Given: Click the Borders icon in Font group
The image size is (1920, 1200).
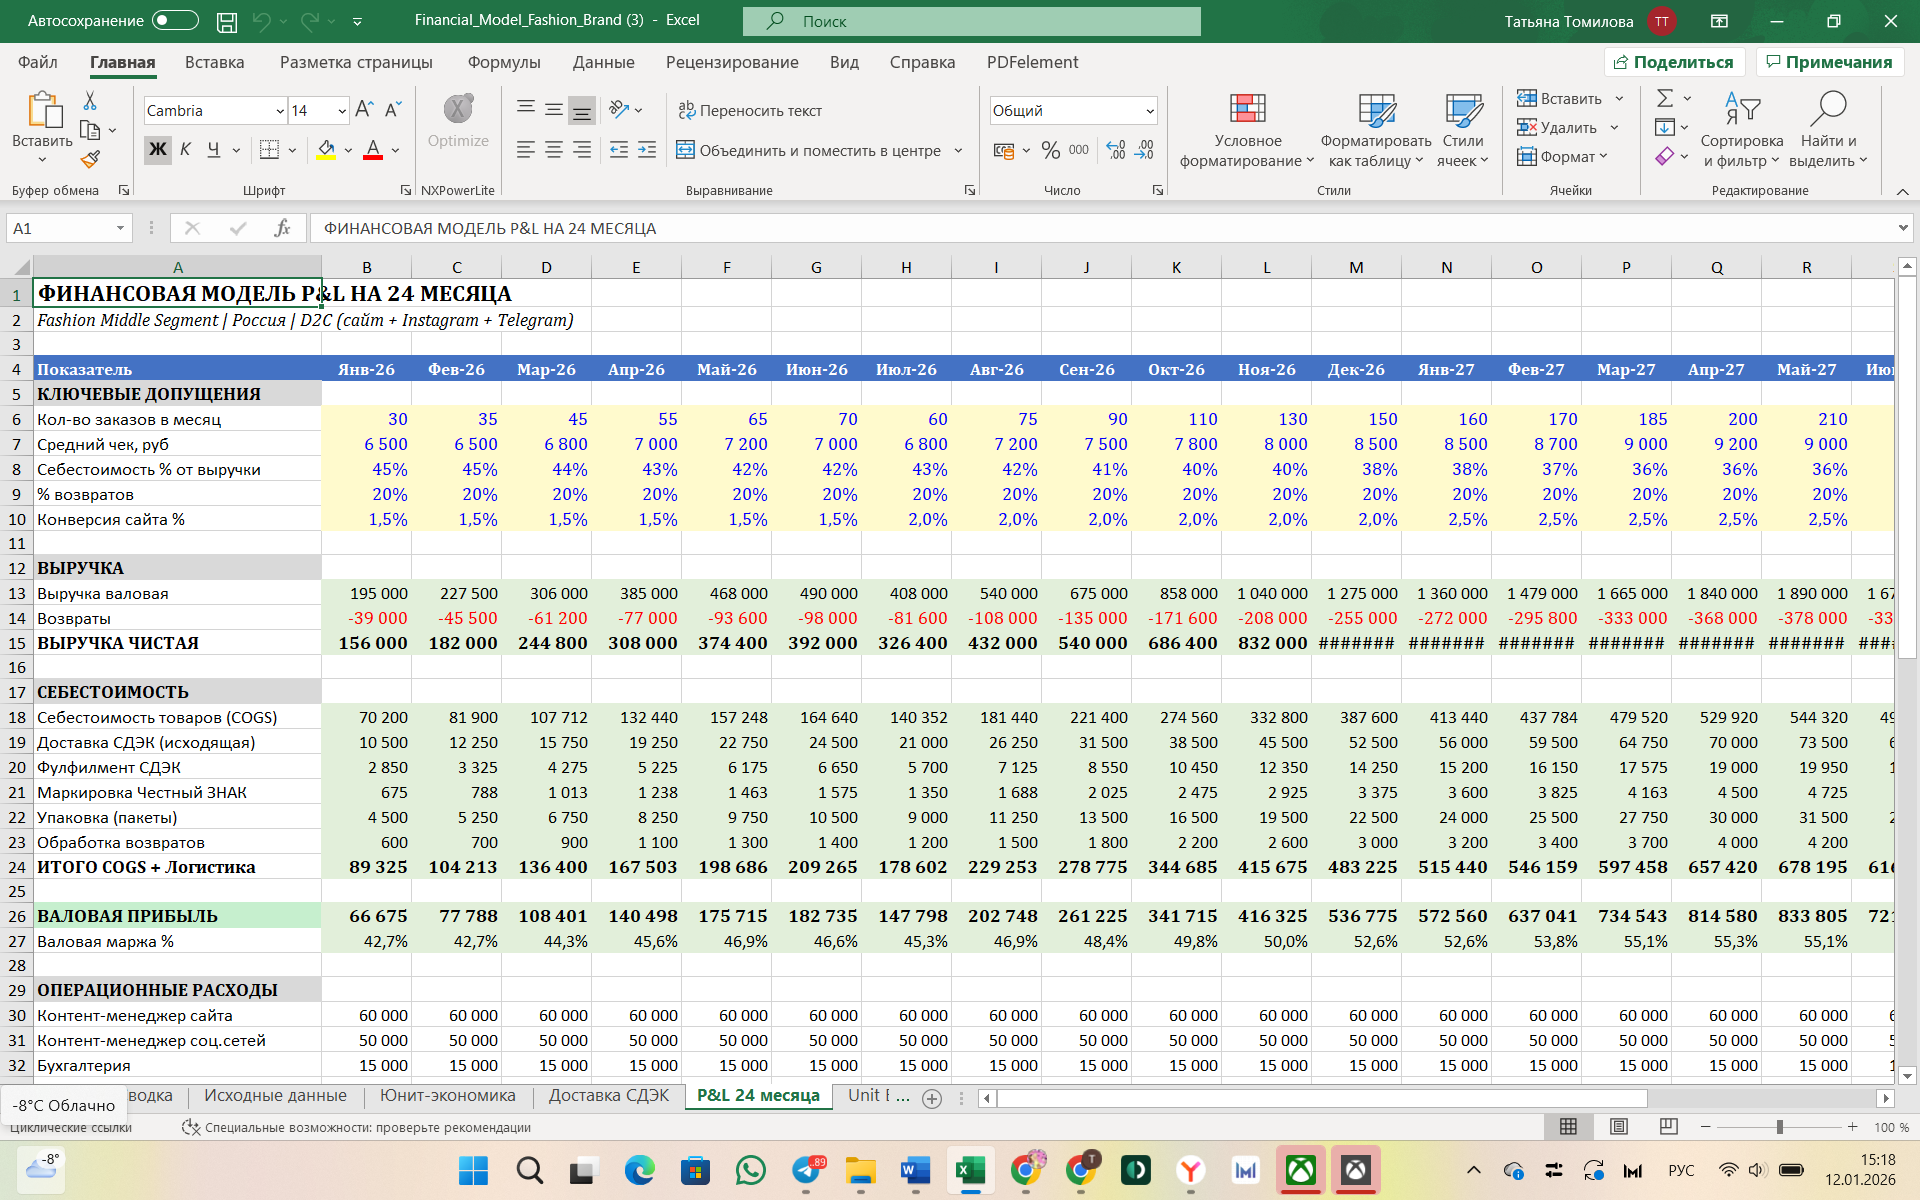Looking at the screenshot, I should coord(269,150).
